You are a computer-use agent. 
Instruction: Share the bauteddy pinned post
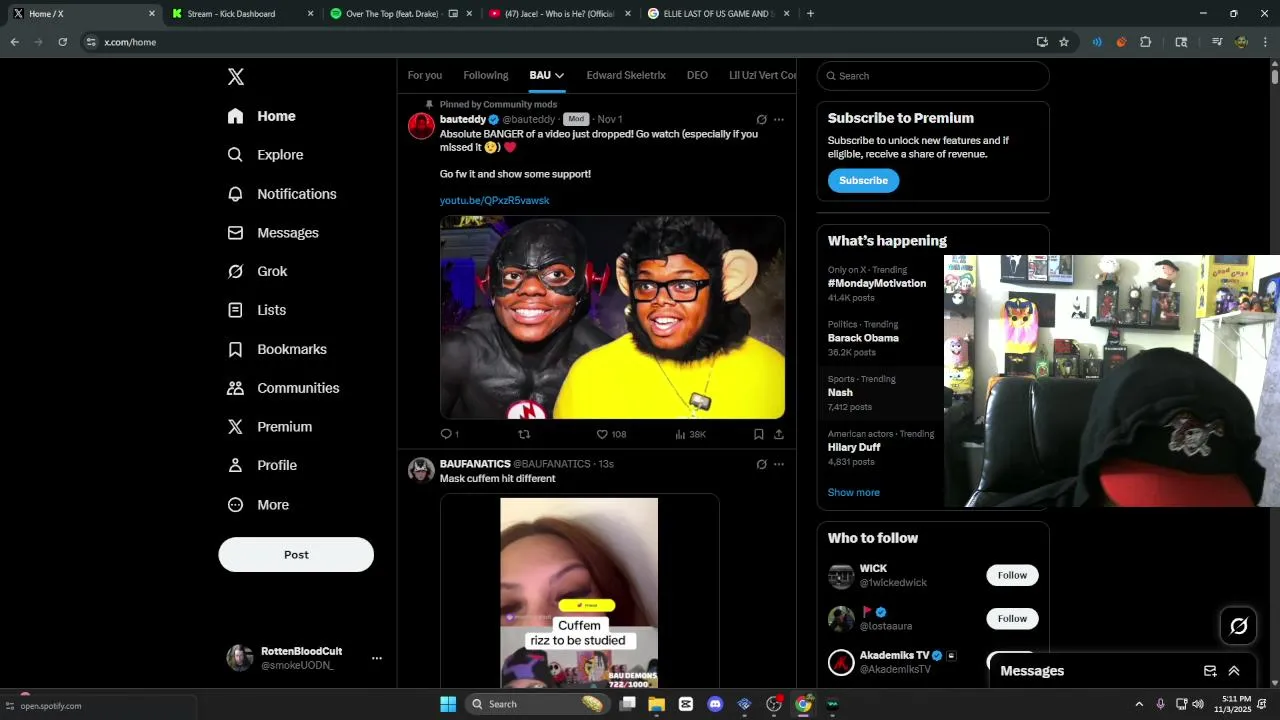[x=779, y=434]
